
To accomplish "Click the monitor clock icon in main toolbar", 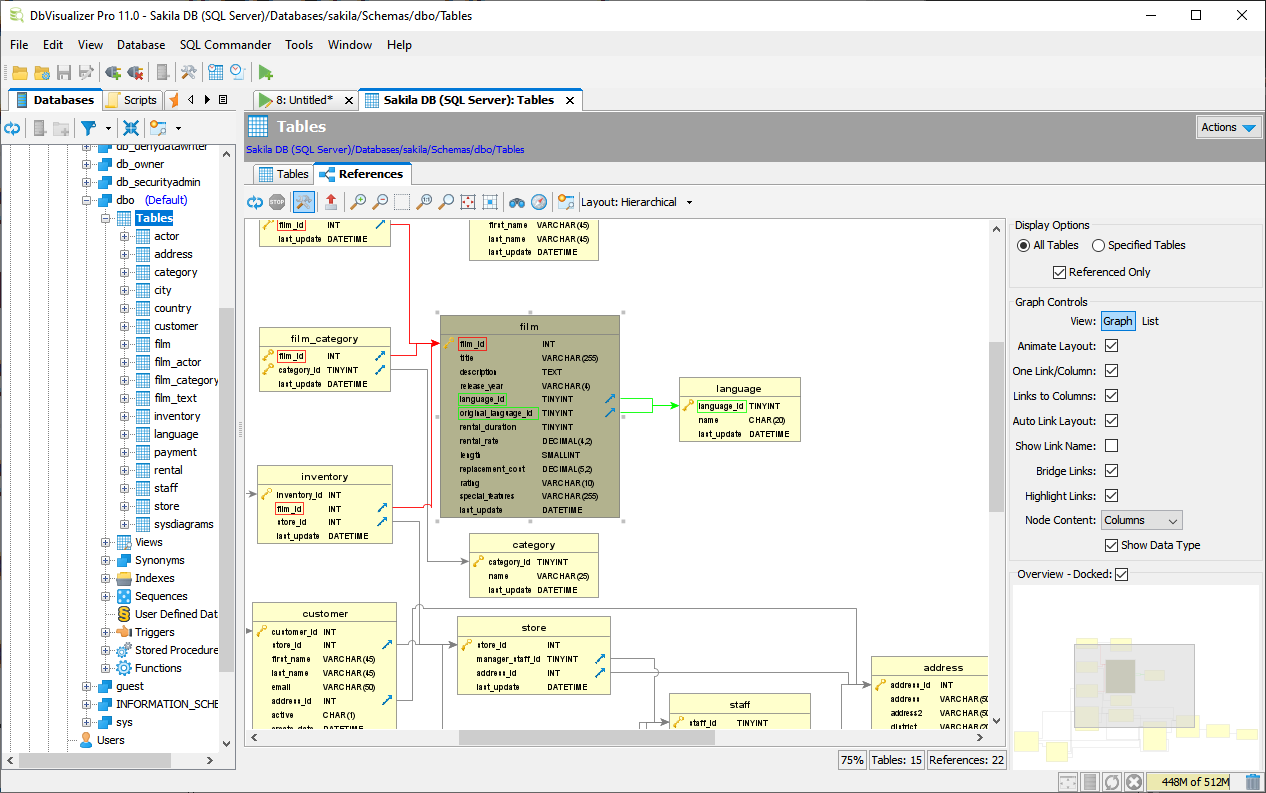I will [x=237, y=72].
